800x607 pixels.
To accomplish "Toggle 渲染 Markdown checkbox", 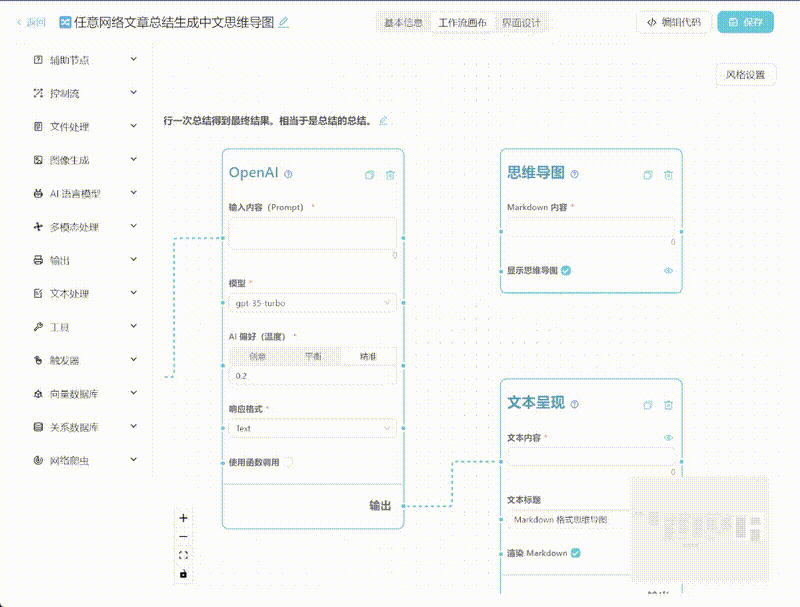I will click(x=576, y=553).
